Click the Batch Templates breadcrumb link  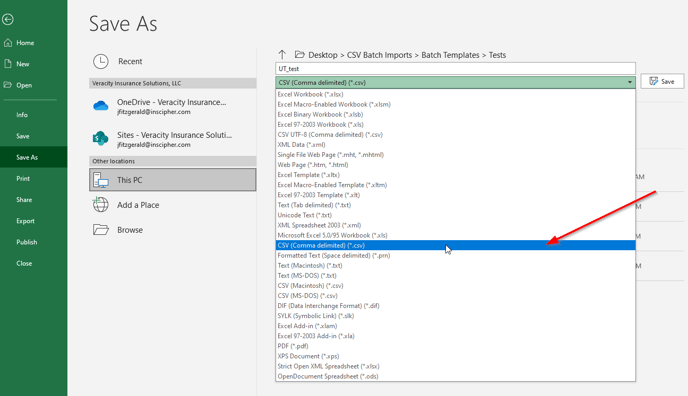[450, 55]
